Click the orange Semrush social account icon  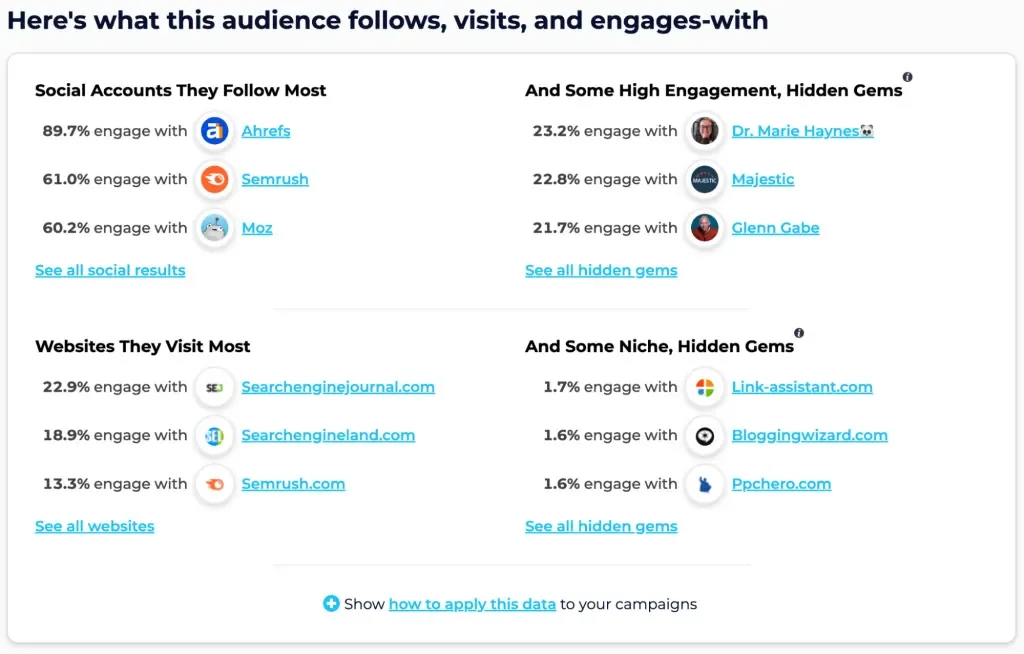pyautogui.click(x=214, y=180)
